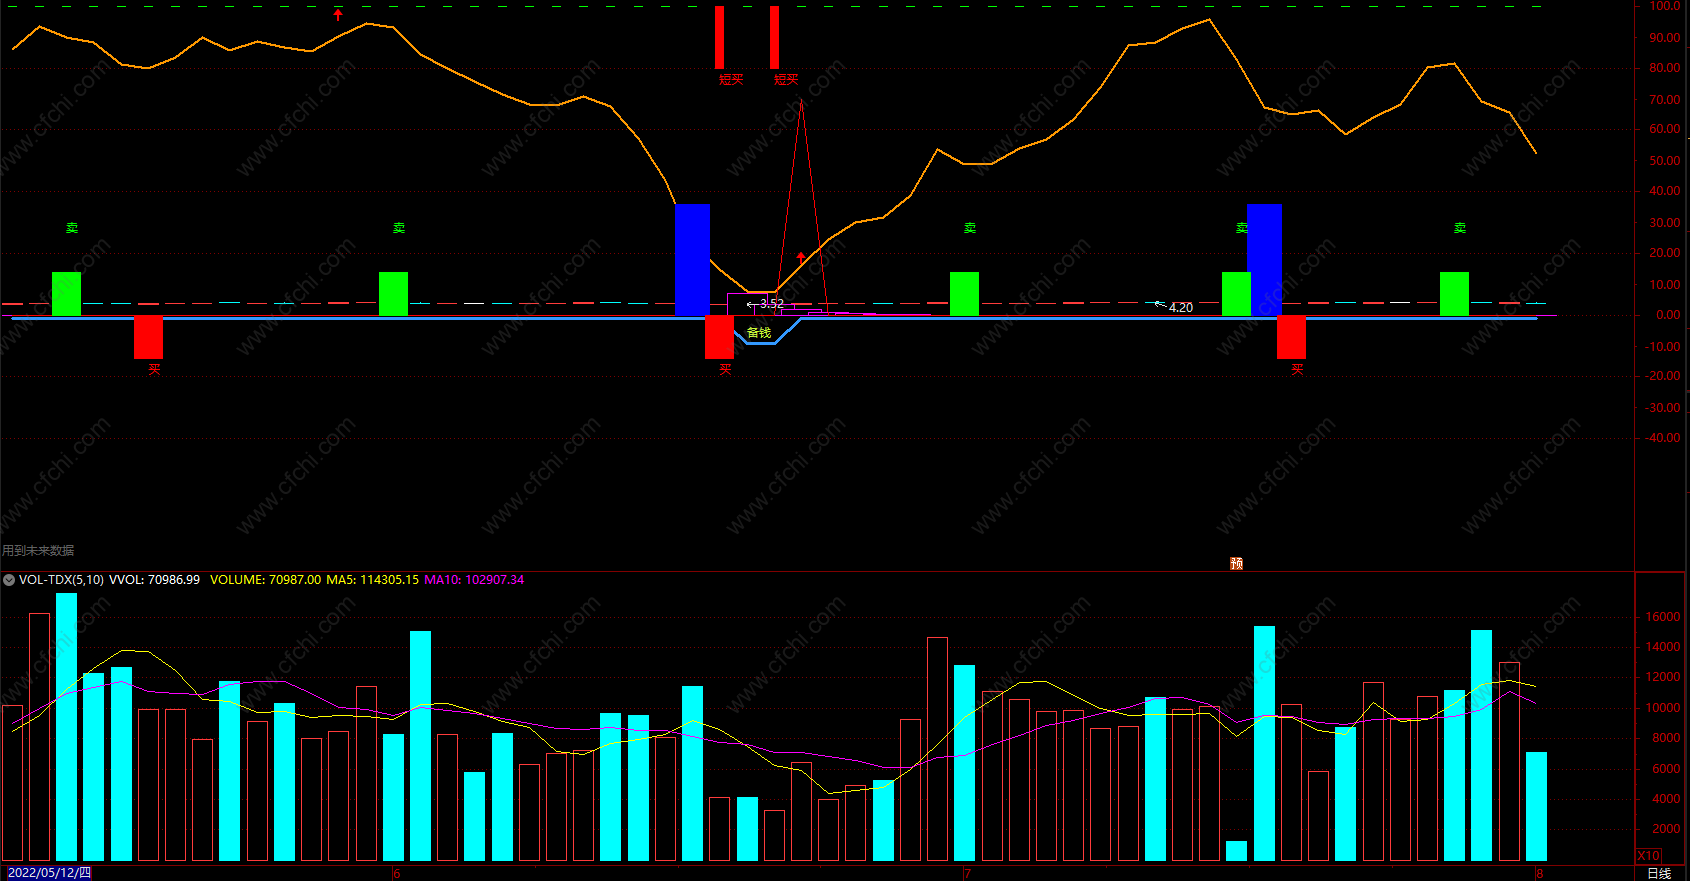Click the tall red spike peak
Screen dimensions: 1690x881
coord(801,102)
